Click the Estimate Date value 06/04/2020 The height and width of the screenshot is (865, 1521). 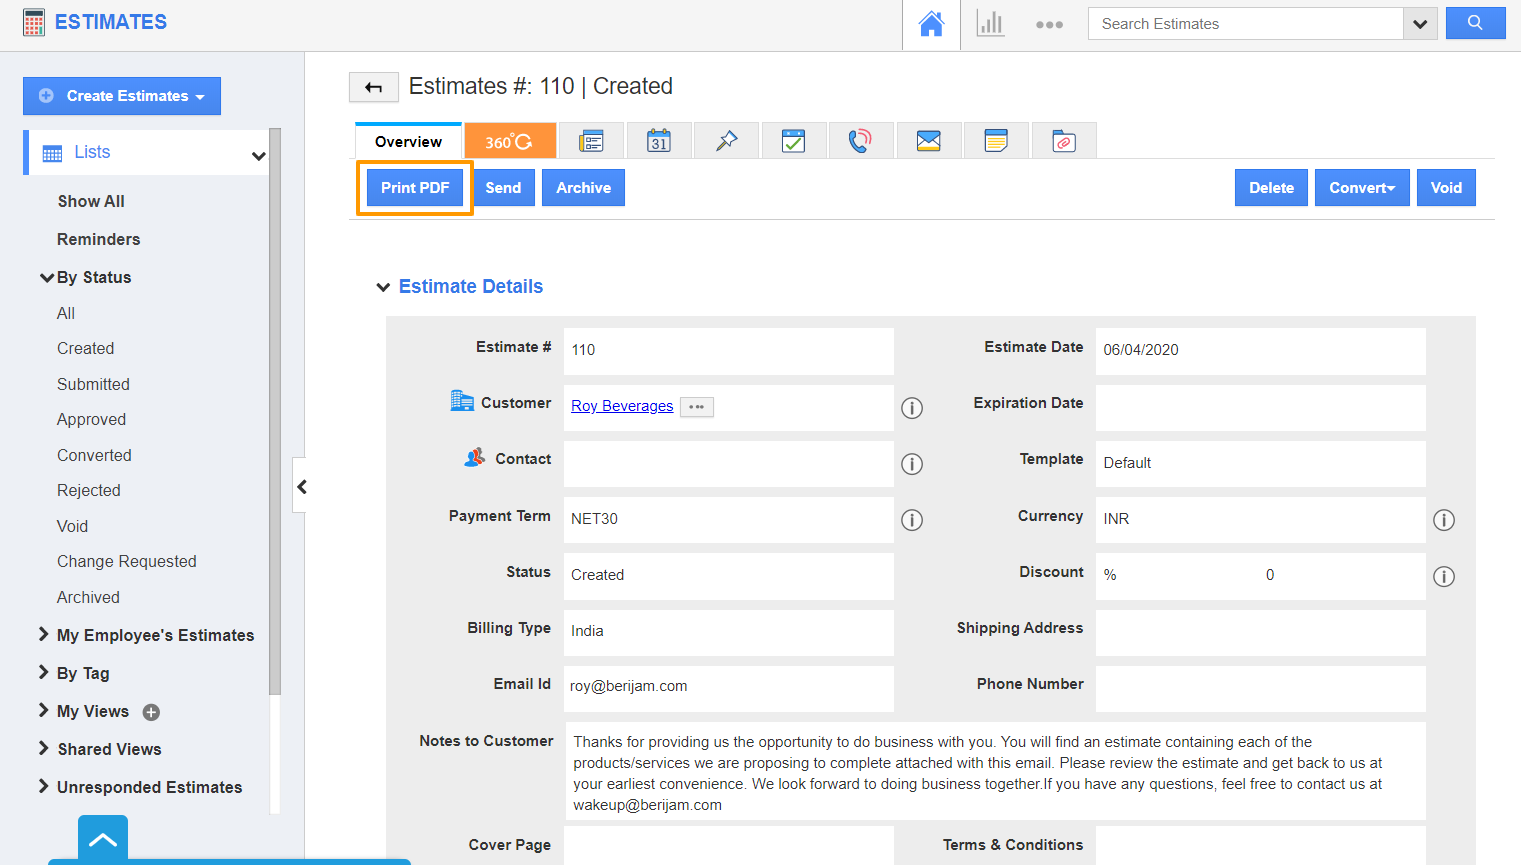1141,350
